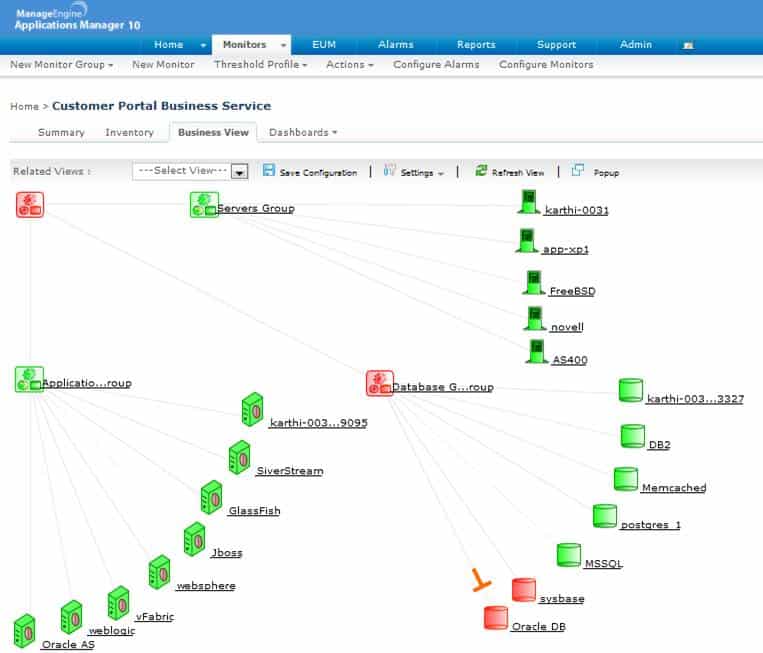Open the Memcached monitor link

(674, 488)
